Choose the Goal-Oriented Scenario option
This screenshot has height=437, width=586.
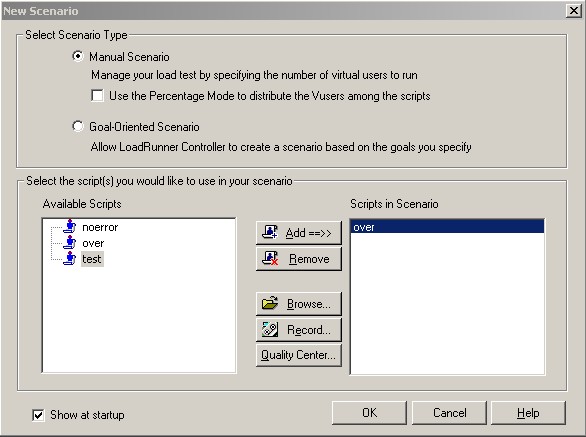pos(78,126)
